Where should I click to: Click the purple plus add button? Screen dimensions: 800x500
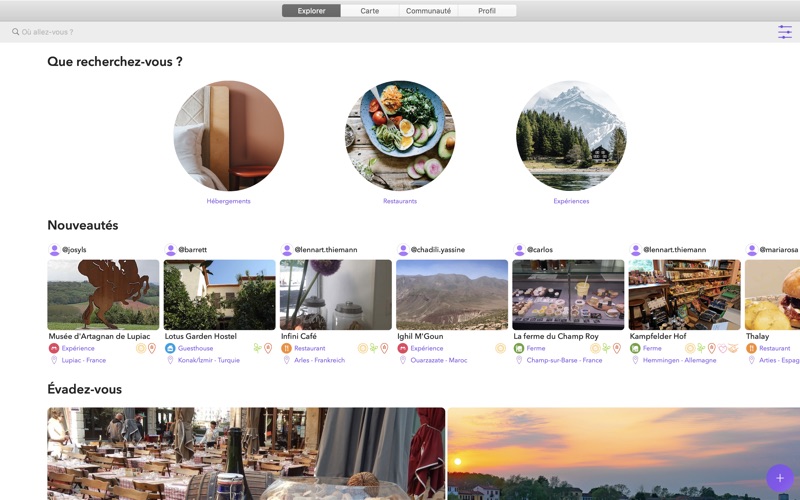[x=780, y=478]
